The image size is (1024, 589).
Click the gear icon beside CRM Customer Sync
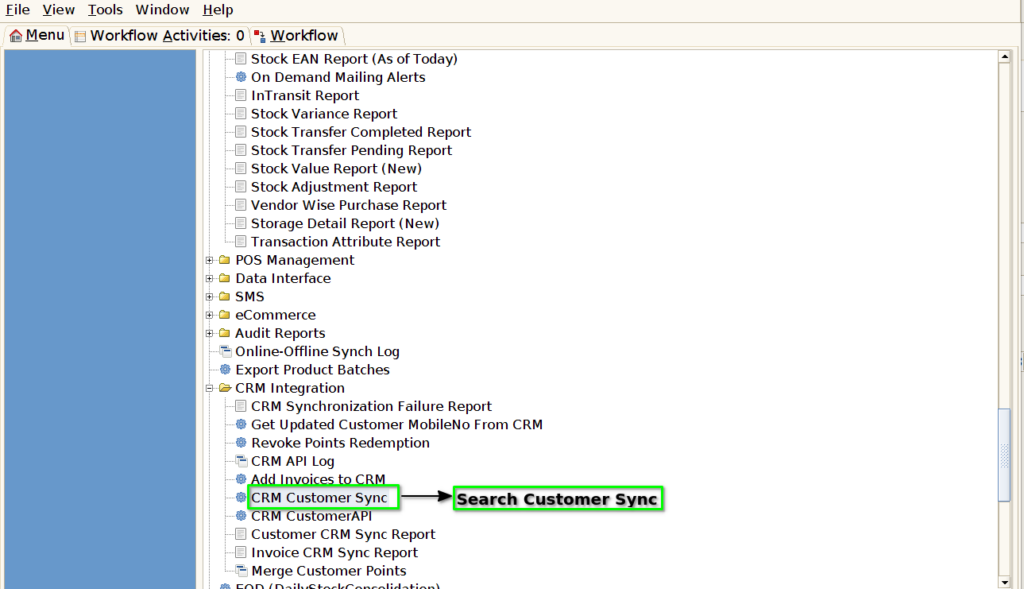click(240, 498)
